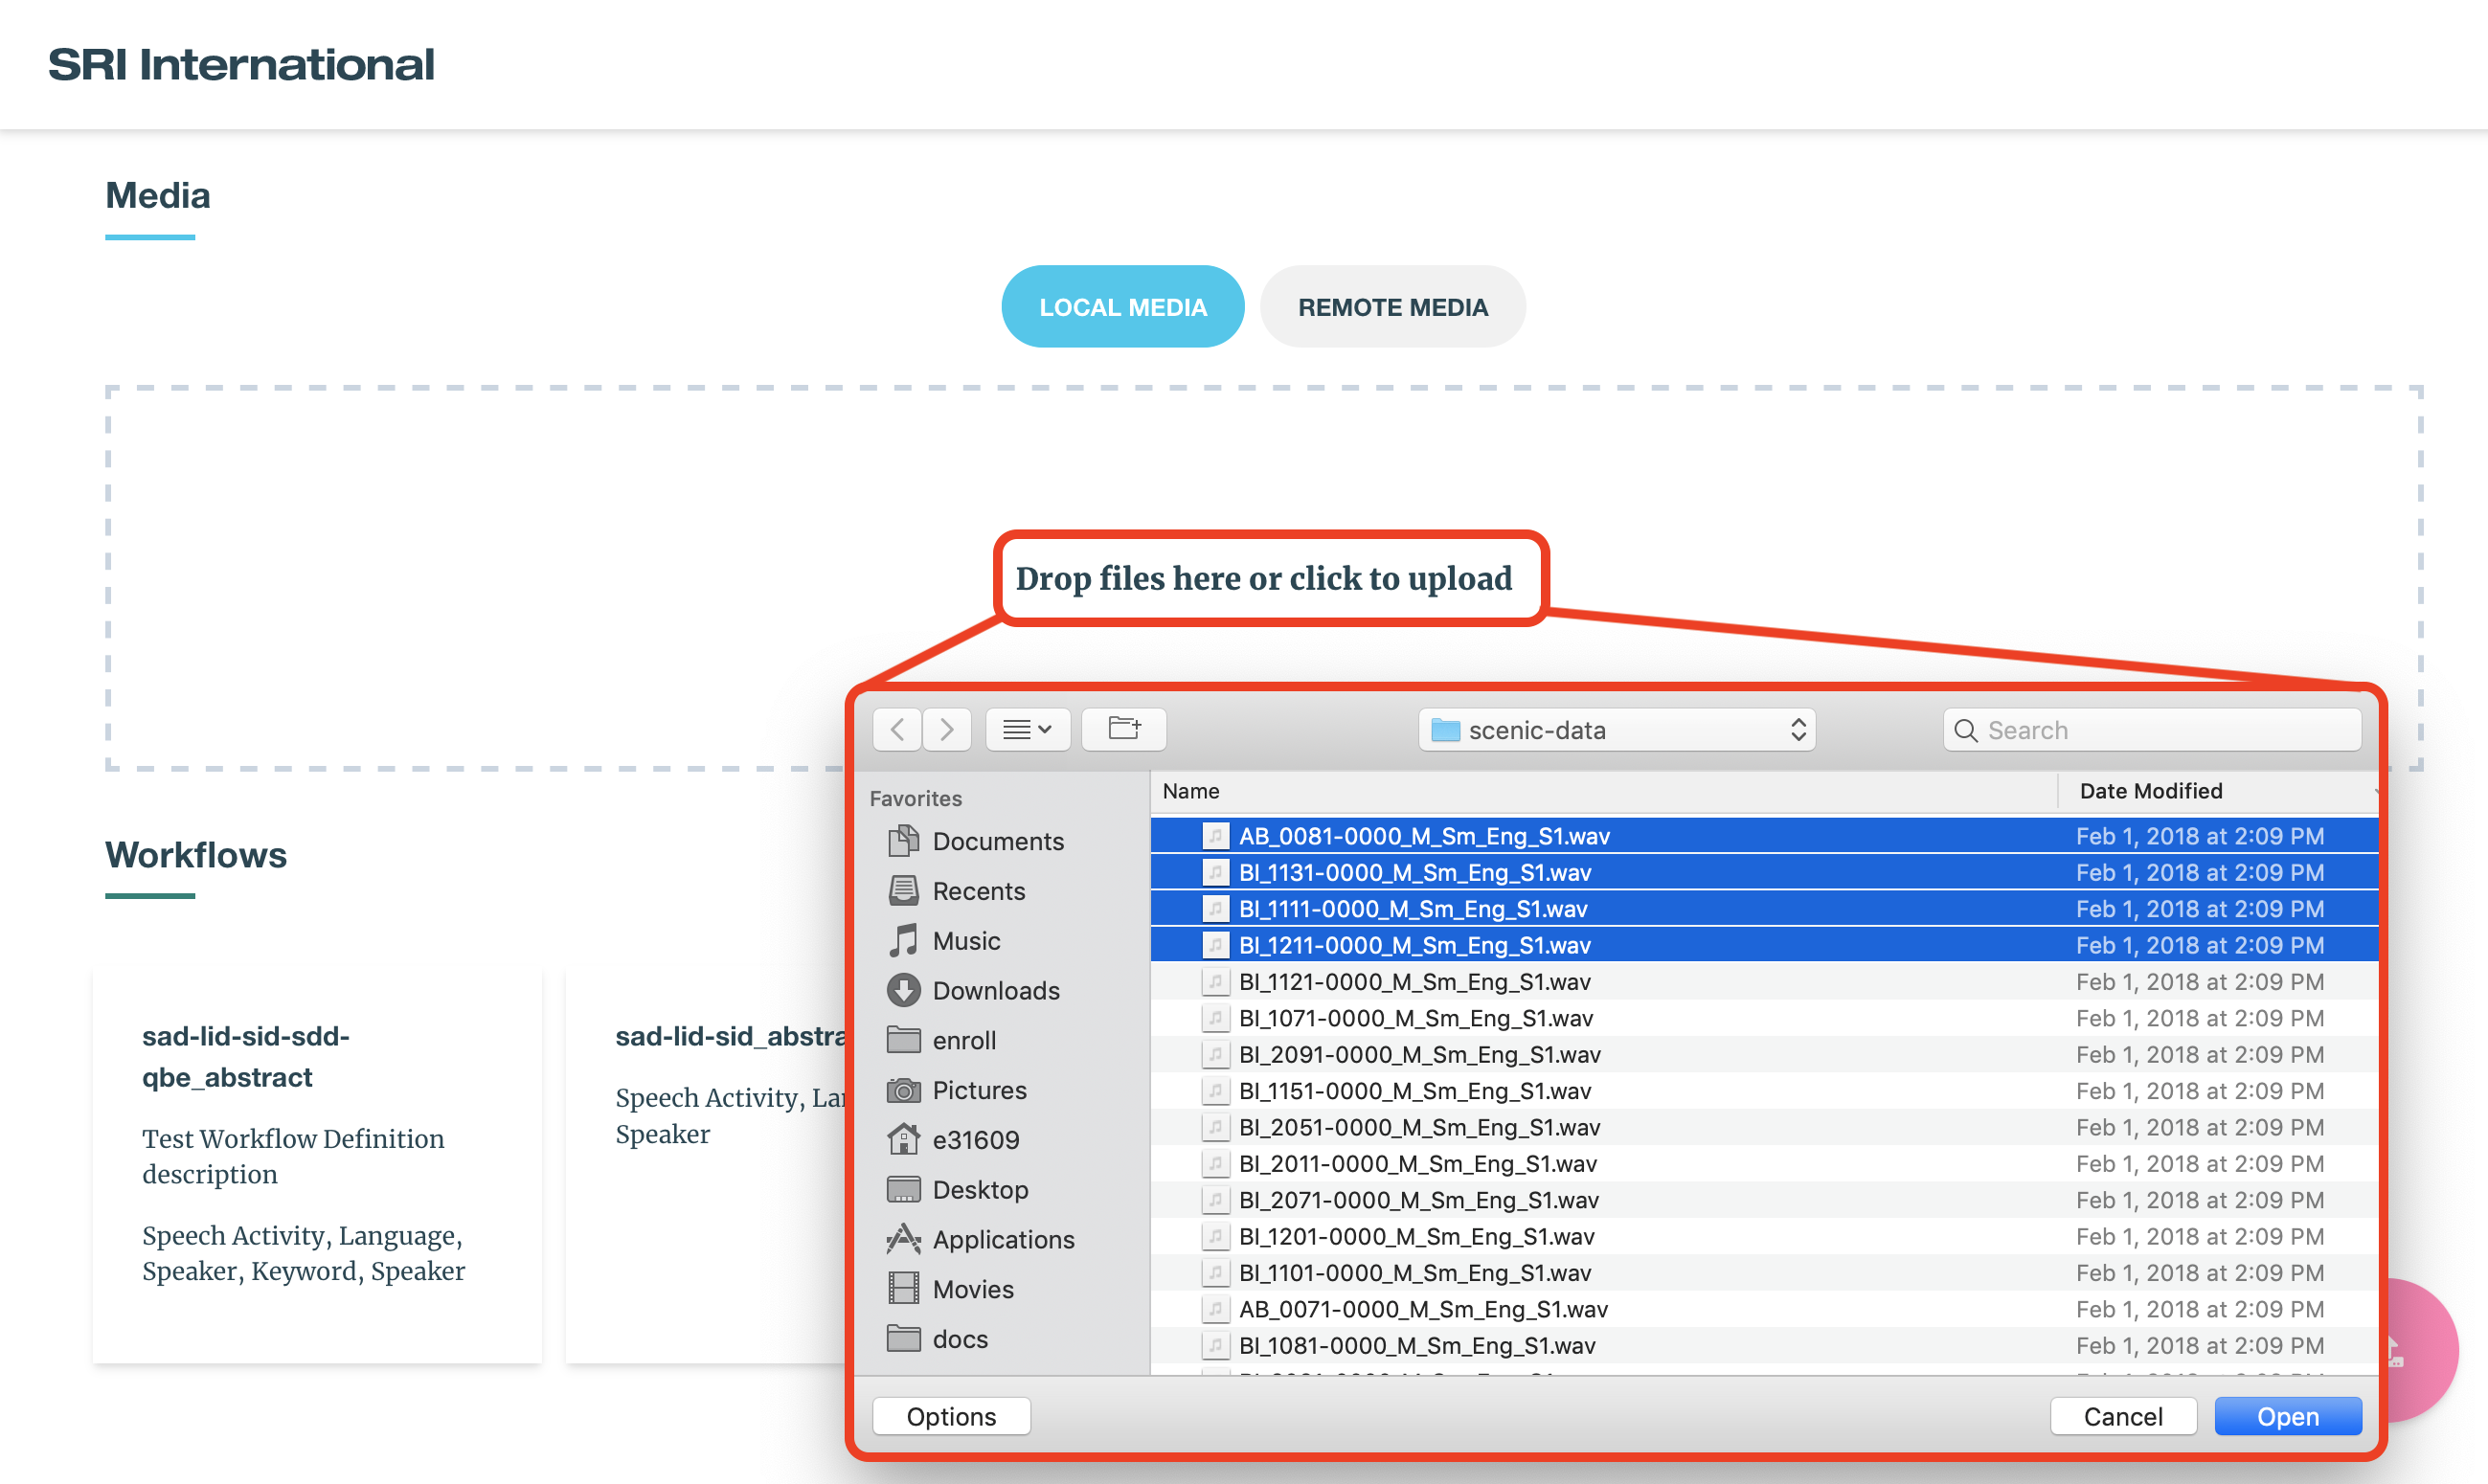Open the Downloads folder in sidebar
2488x1484 pixels.
point(995,990)
